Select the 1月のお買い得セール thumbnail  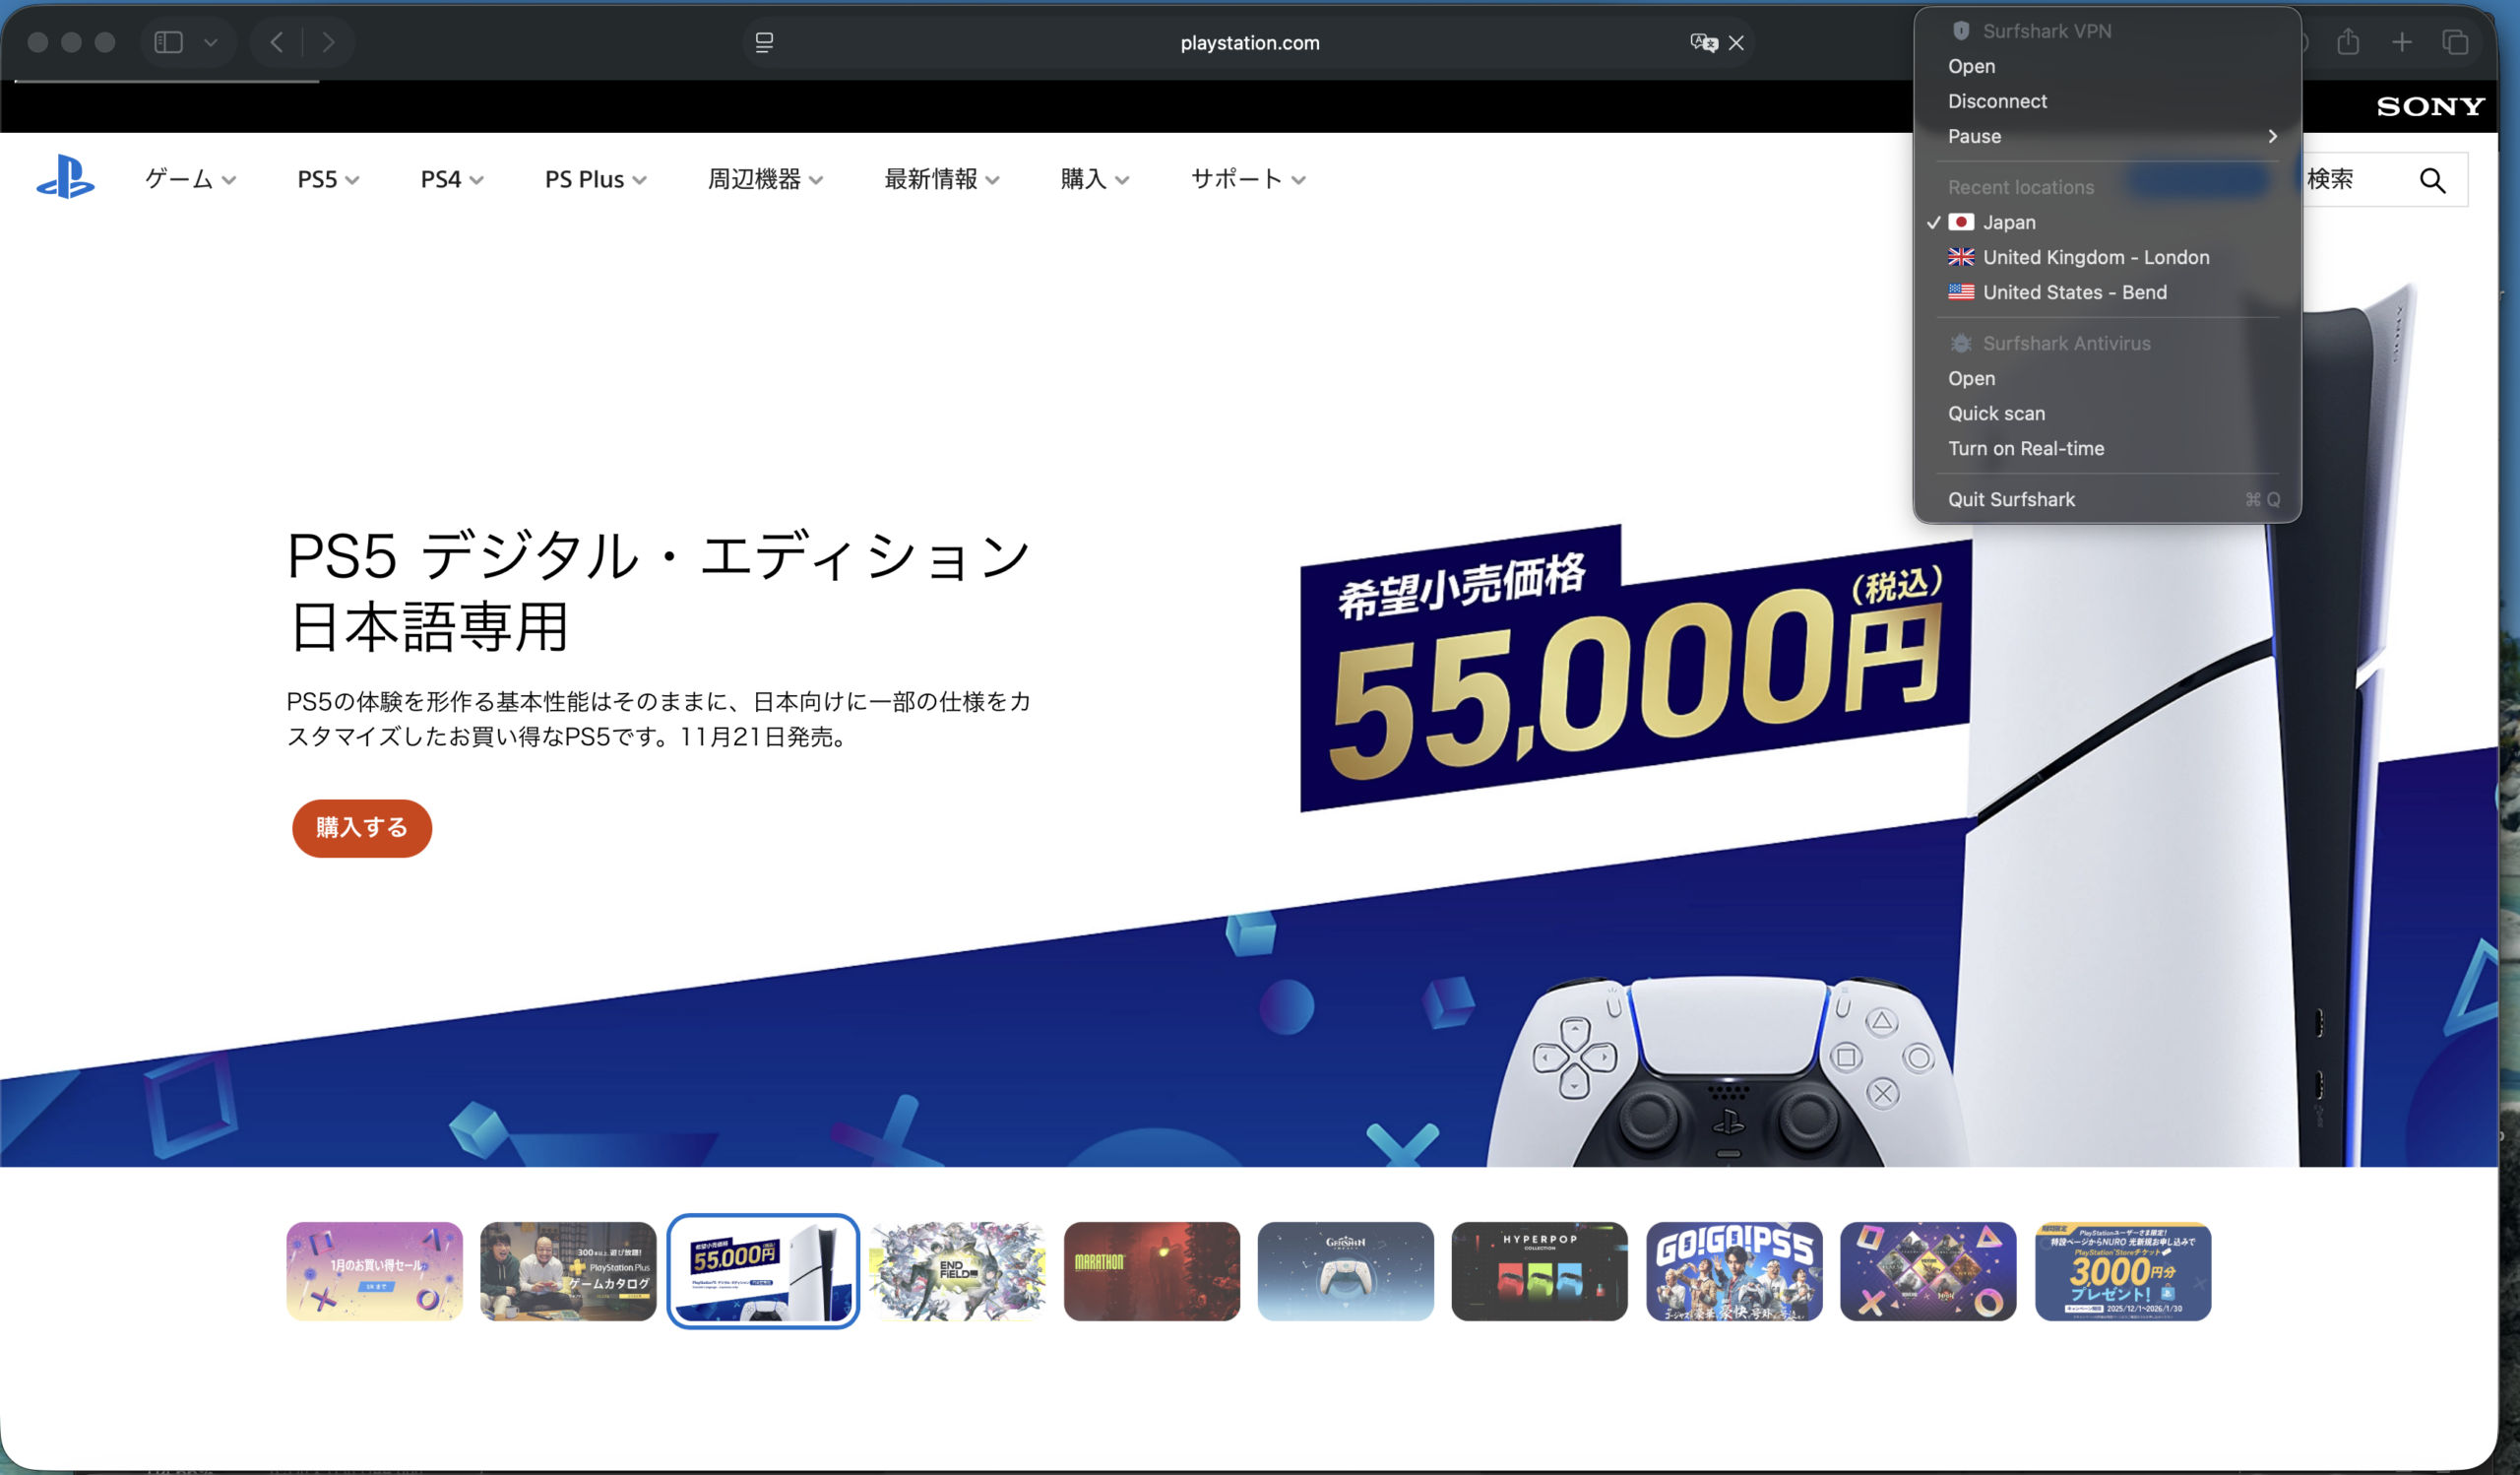click(x=375, y=1271)
